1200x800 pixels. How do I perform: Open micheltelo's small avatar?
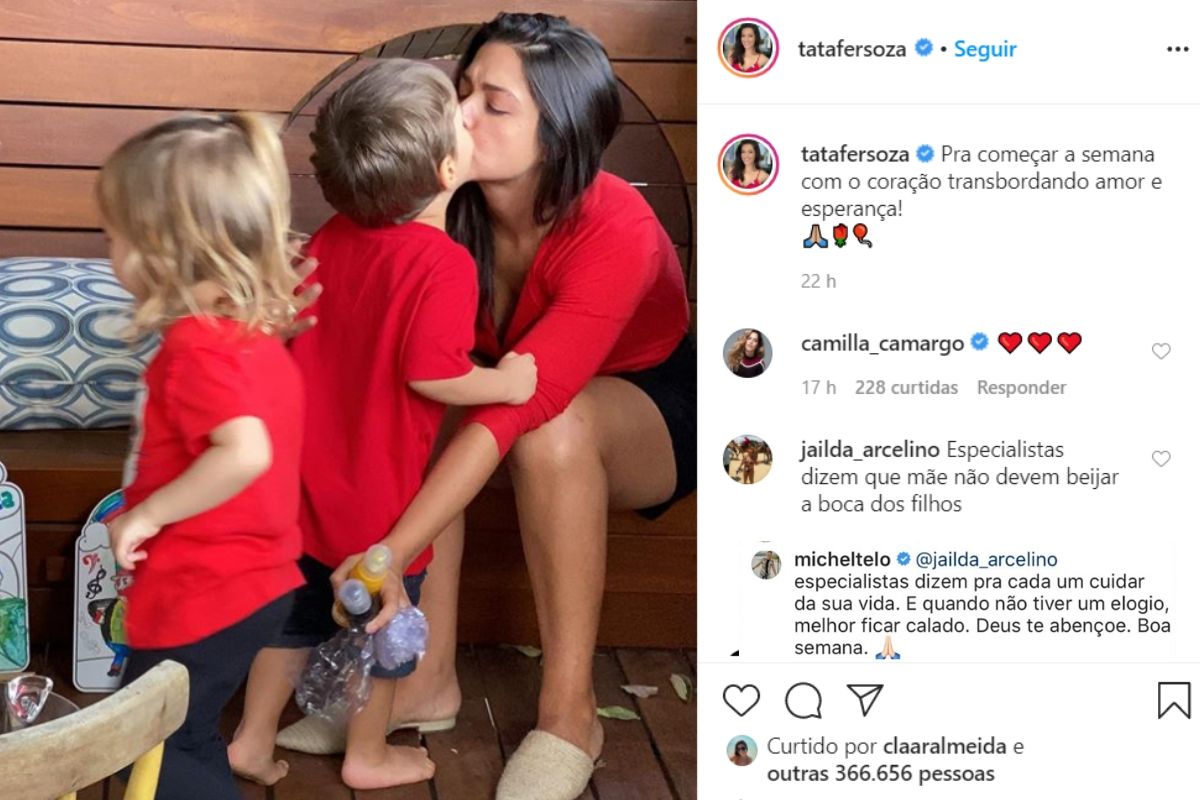coord(766,564)
